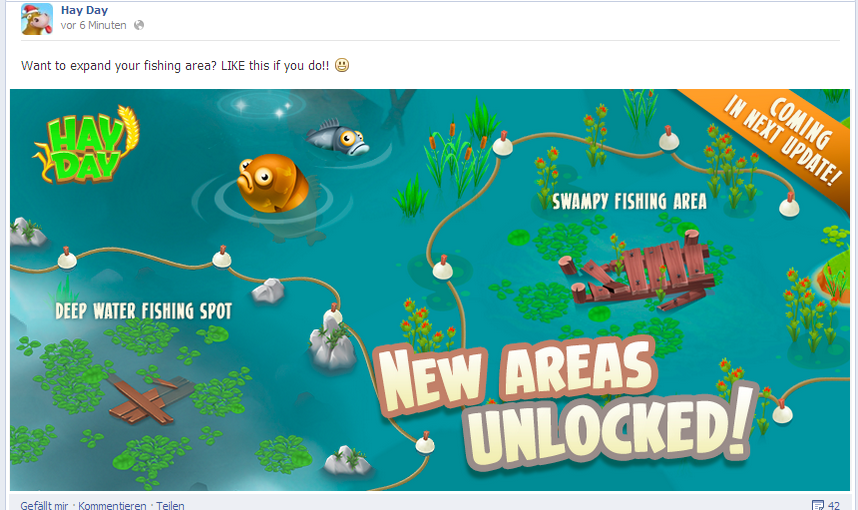Click the 'Deep Water Fishing Spot' label
This screenshot has width=858, height=510.
pos(143,312)
